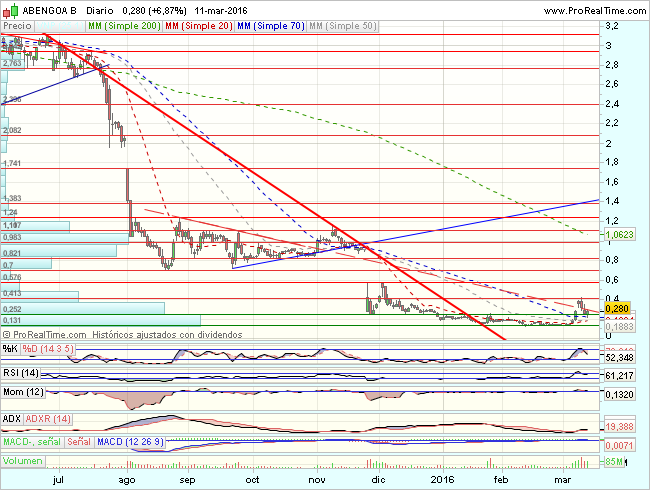Click the 1,4 price axis label
Viewport: 650px width, 490px height.
tap(612, 201)
